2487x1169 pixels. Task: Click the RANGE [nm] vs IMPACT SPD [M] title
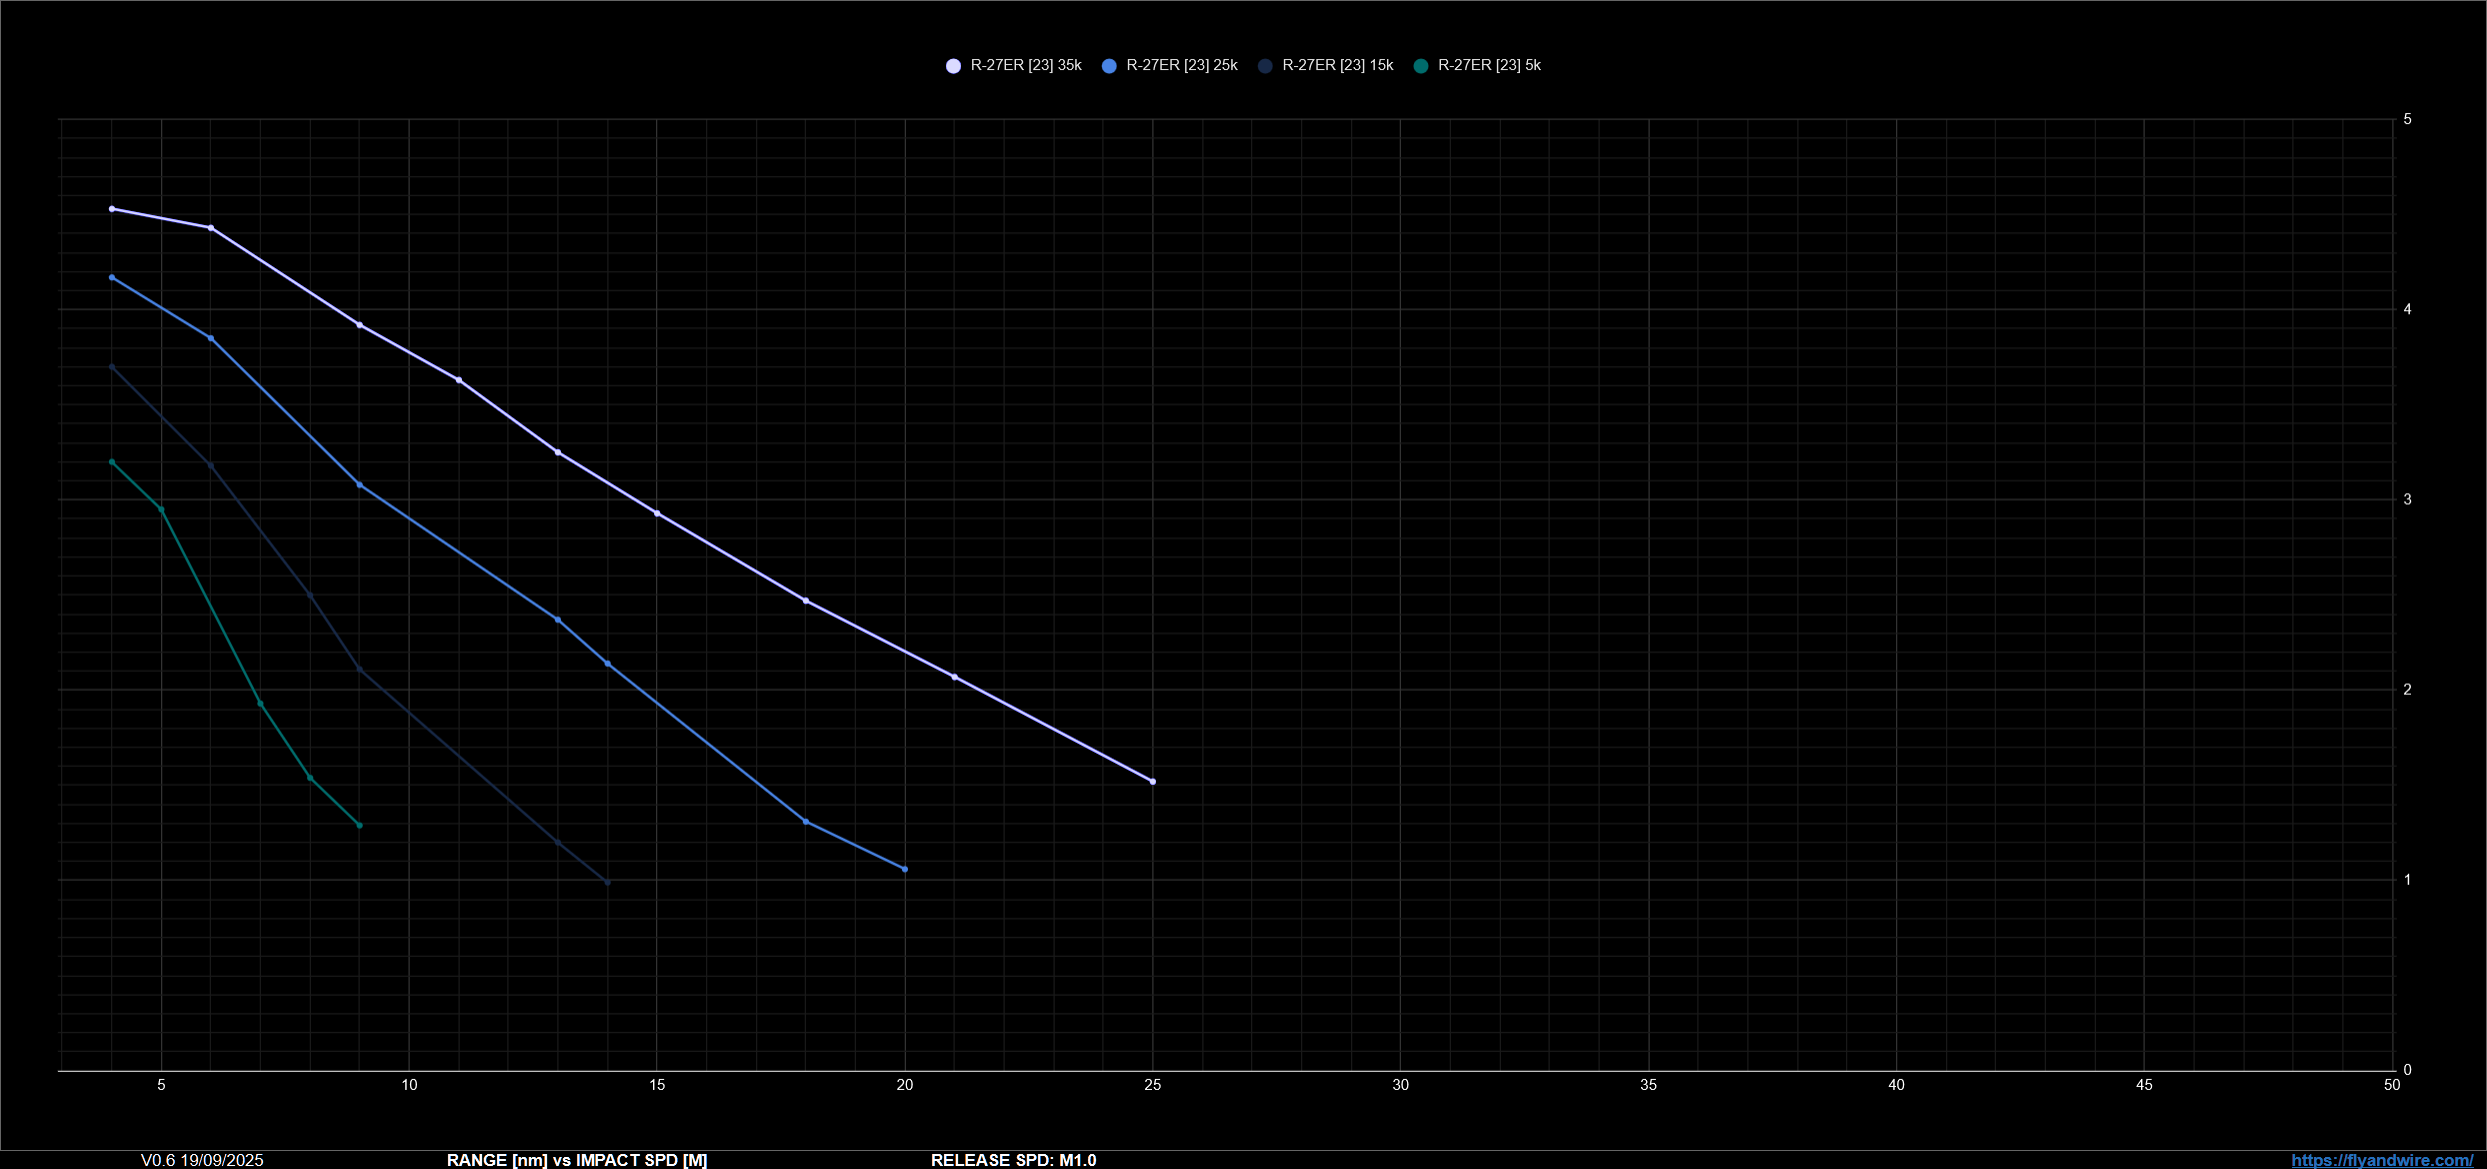[577, 1160]
